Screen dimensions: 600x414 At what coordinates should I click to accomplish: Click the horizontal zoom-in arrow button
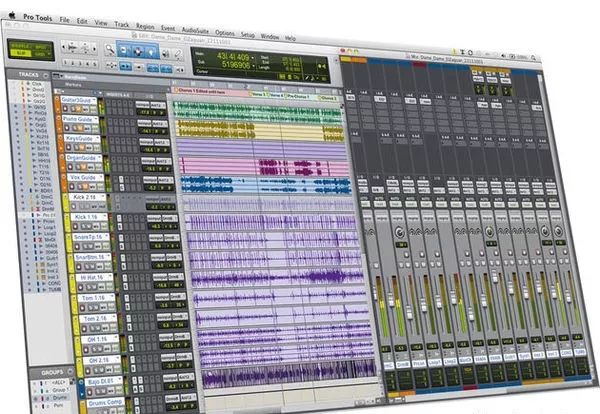coord(94,49)
